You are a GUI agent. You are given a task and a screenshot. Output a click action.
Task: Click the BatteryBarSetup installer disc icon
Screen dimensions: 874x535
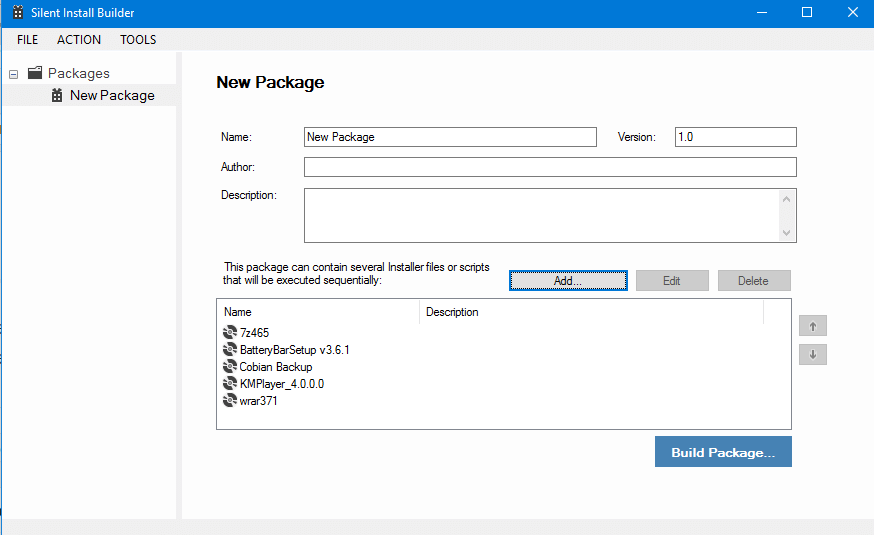tap(230, 349)
